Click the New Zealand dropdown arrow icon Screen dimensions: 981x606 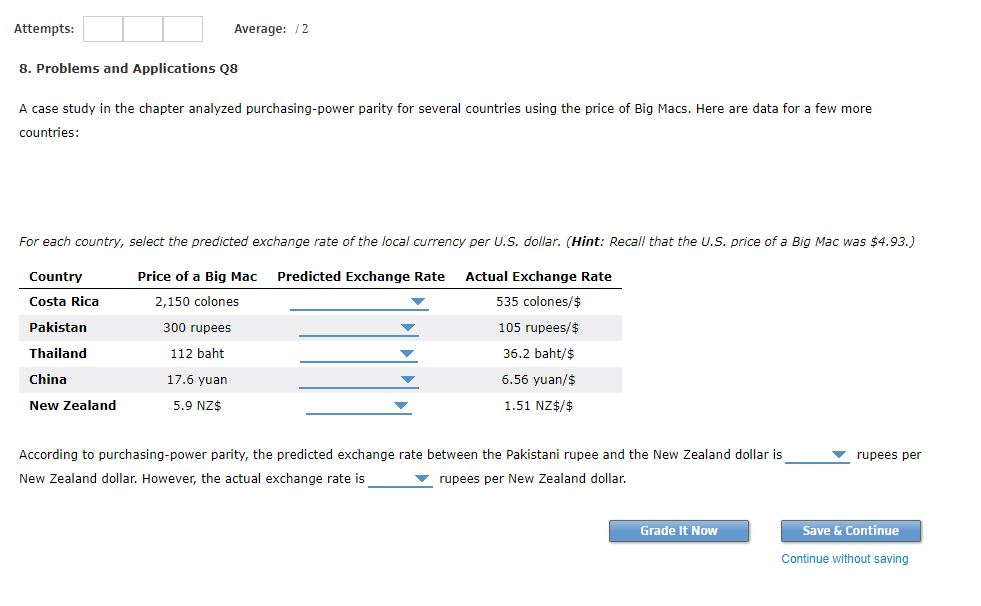pos(399,405)
